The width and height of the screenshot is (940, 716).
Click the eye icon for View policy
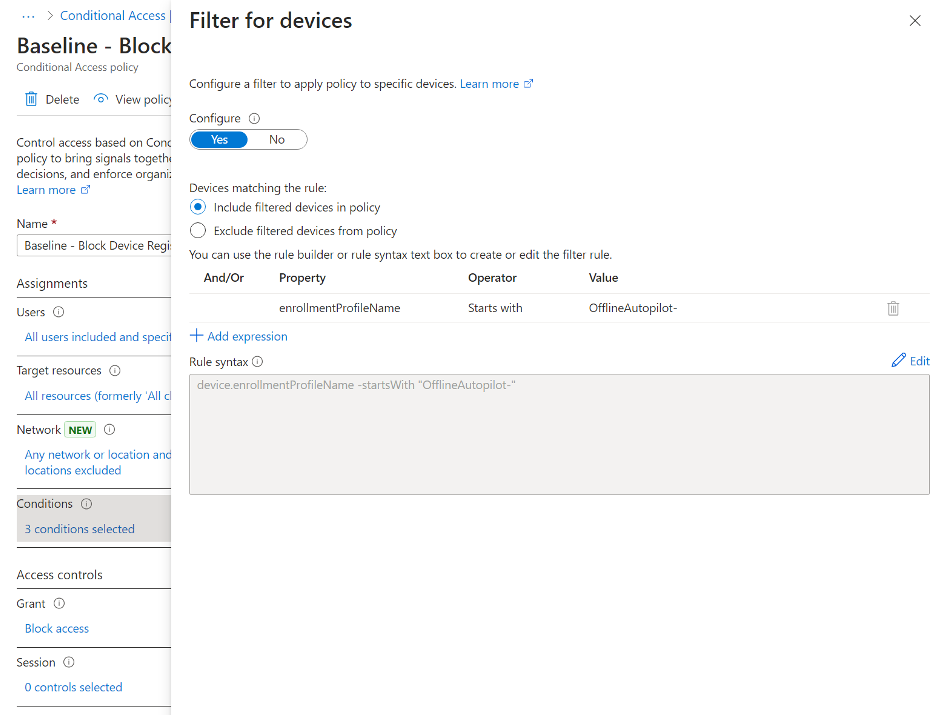[x=101, y=99]
